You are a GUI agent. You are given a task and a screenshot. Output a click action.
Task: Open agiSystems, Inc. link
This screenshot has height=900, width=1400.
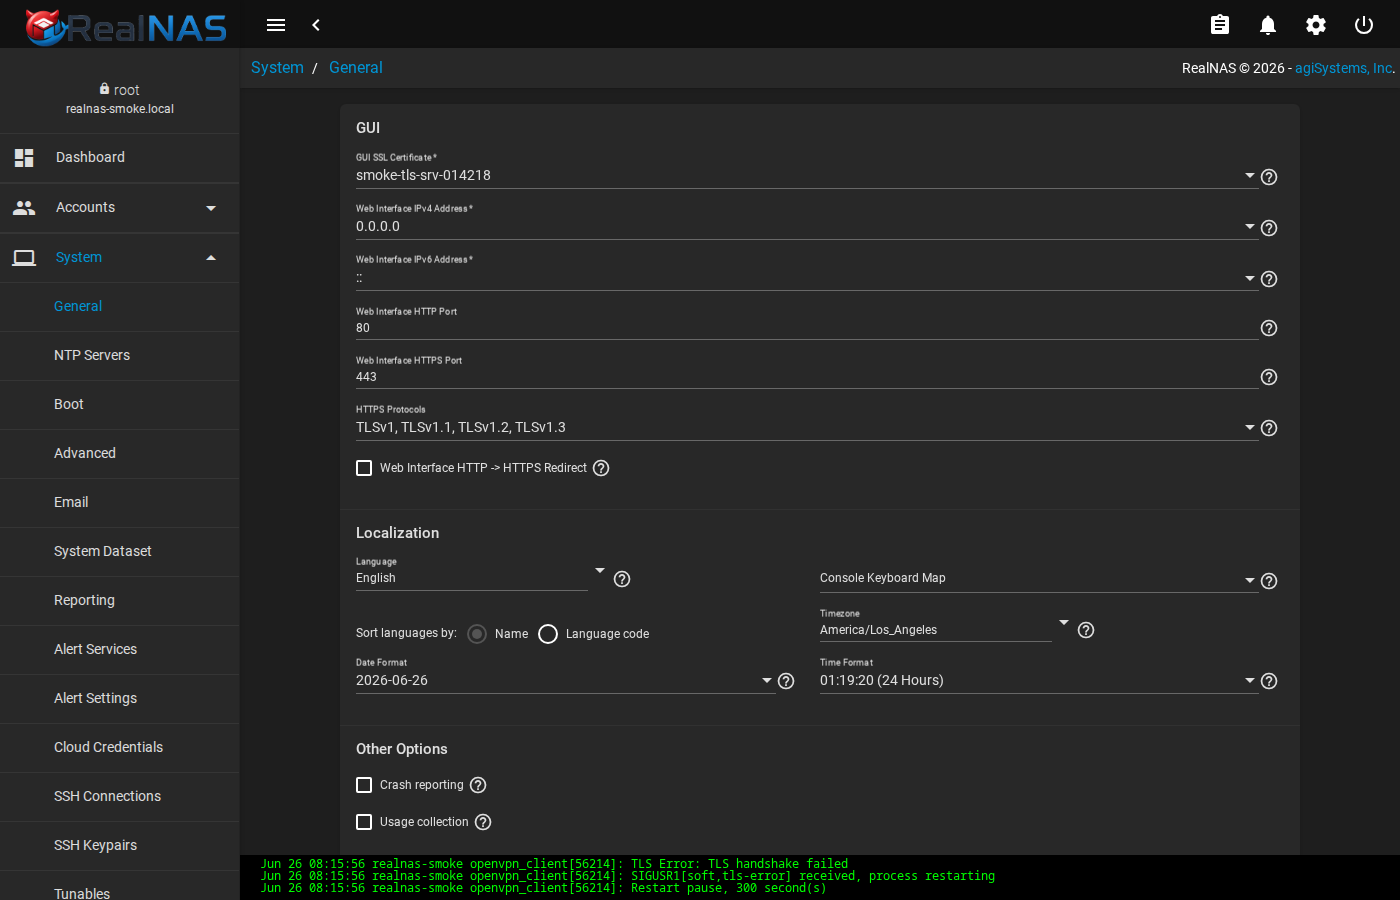point(1344,68)
